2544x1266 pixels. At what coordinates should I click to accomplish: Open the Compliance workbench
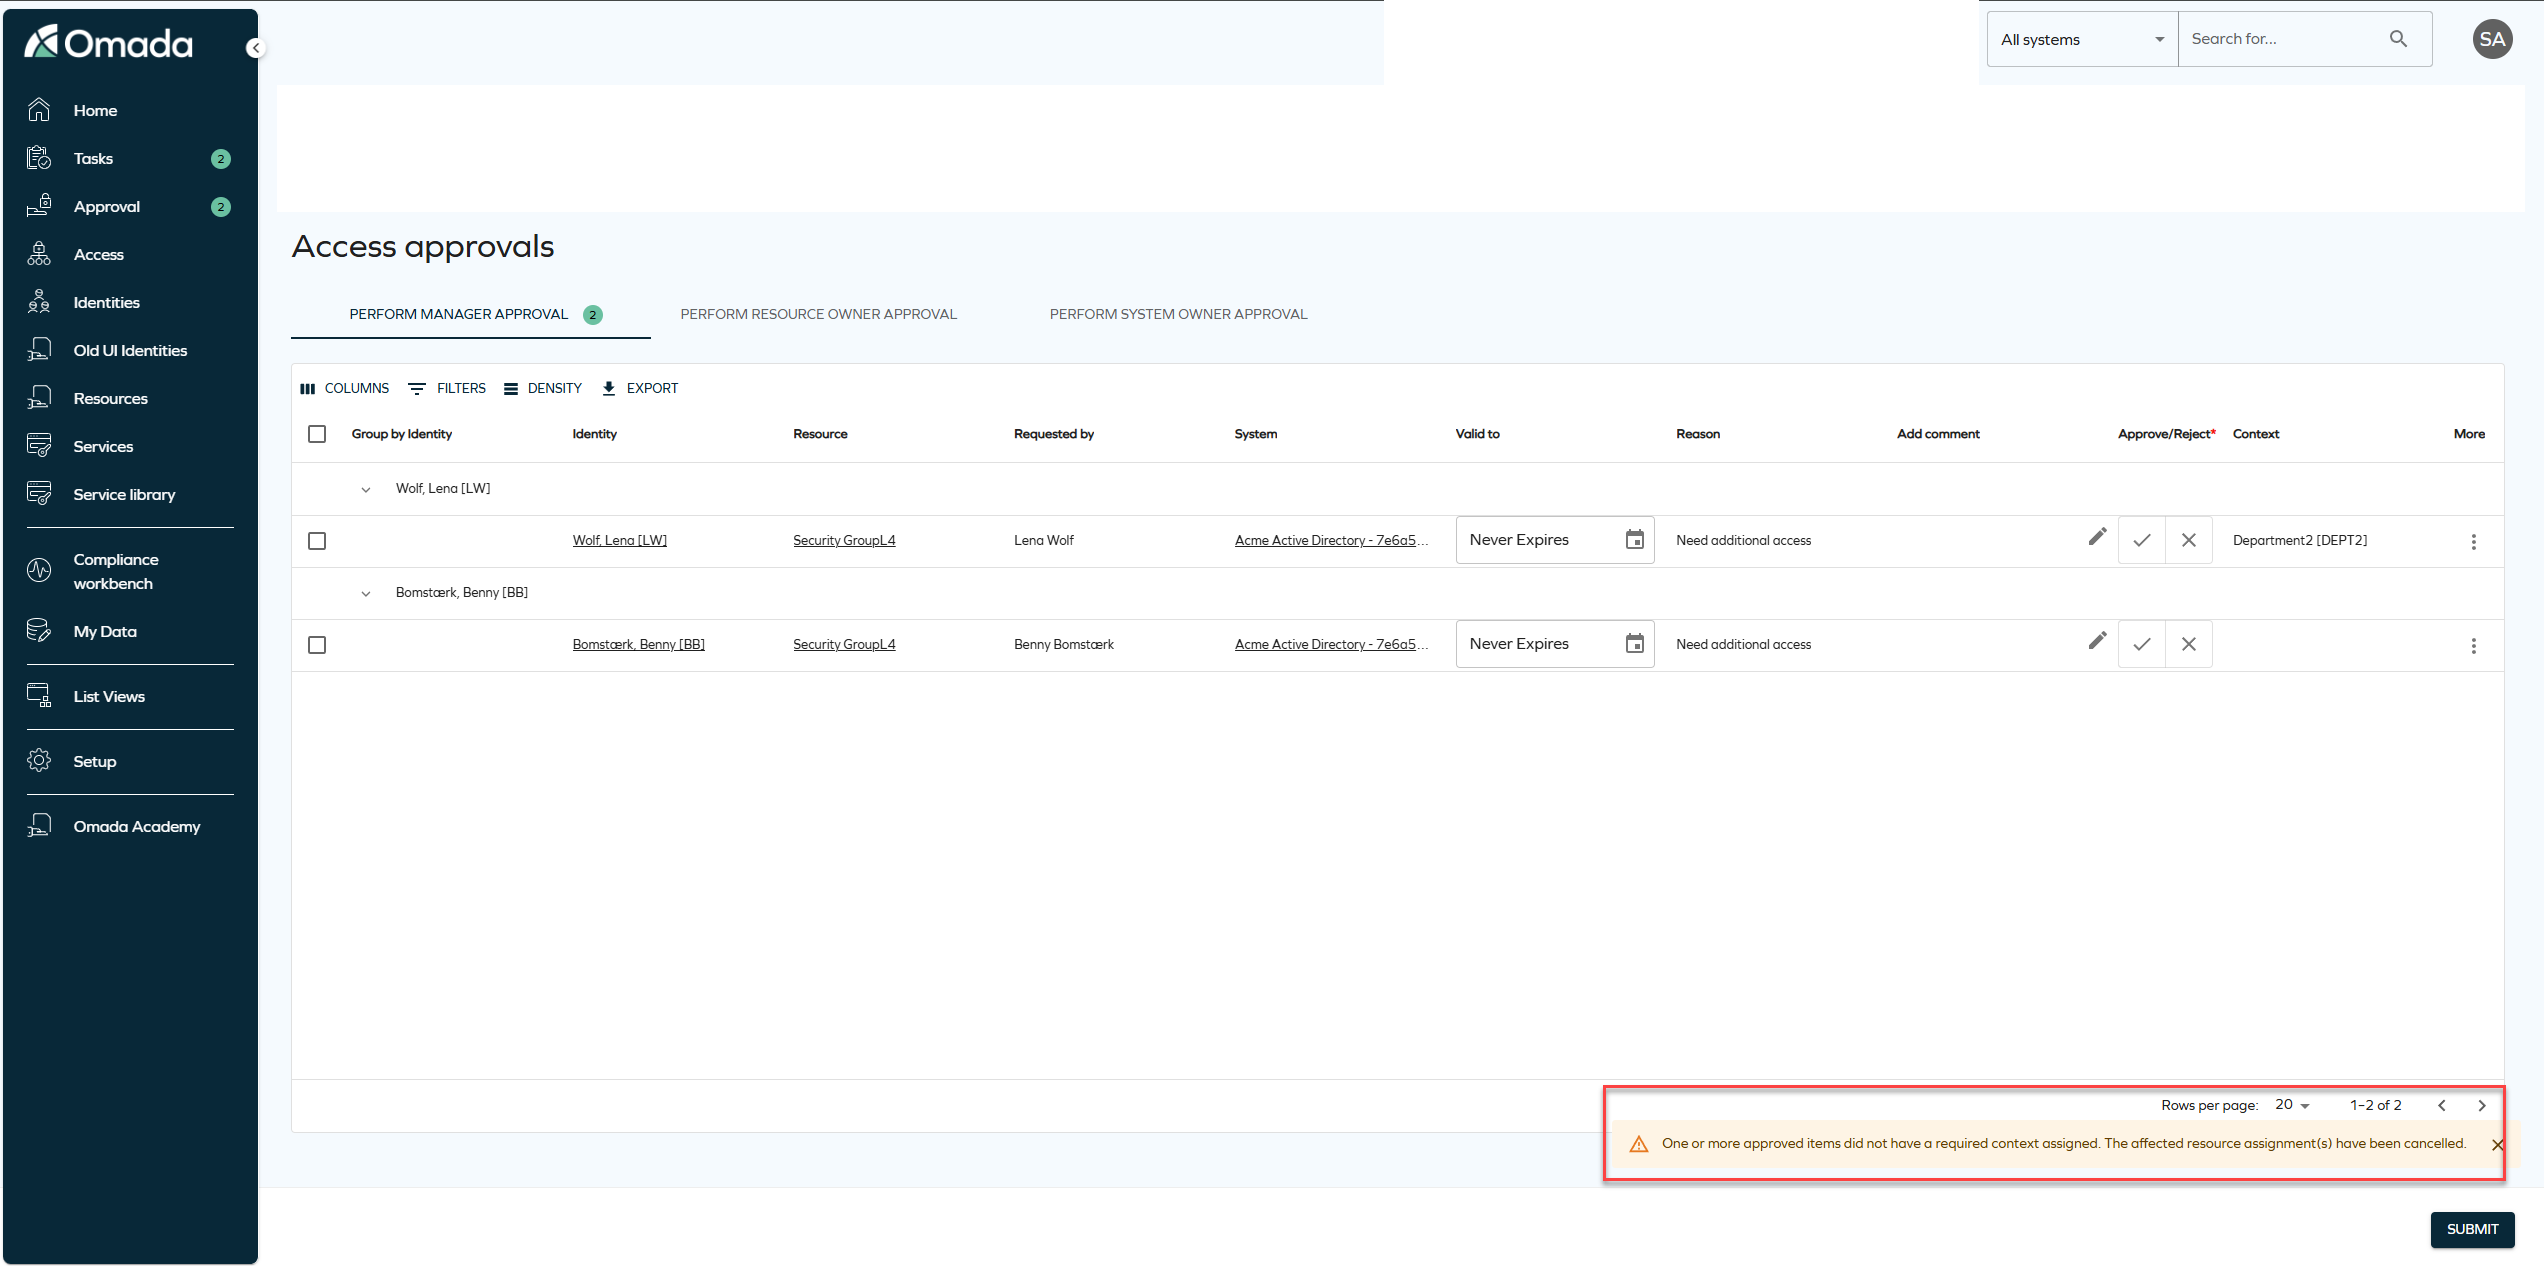116,571
